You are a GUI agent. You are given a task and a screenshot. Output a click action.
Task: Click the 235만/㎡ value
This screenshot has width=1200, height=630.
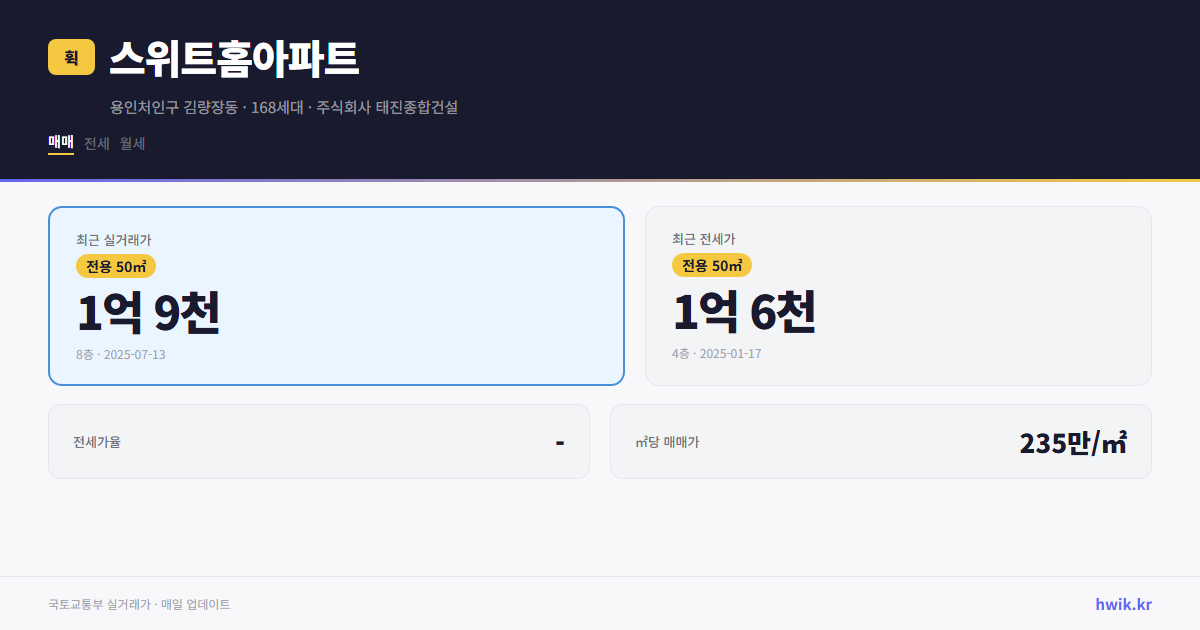pyautogui.click(x=1073, y=441)
